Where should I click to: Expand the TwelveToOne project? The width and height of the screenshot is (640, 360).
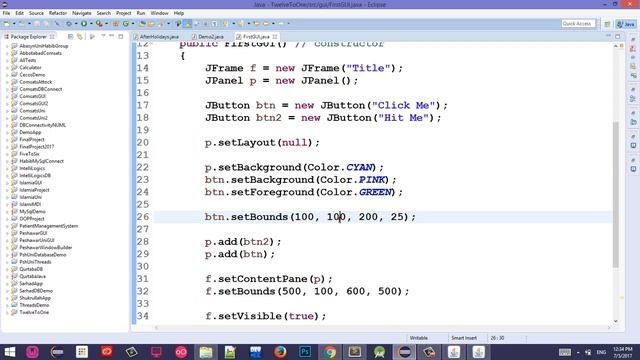(x=7, y=312)
